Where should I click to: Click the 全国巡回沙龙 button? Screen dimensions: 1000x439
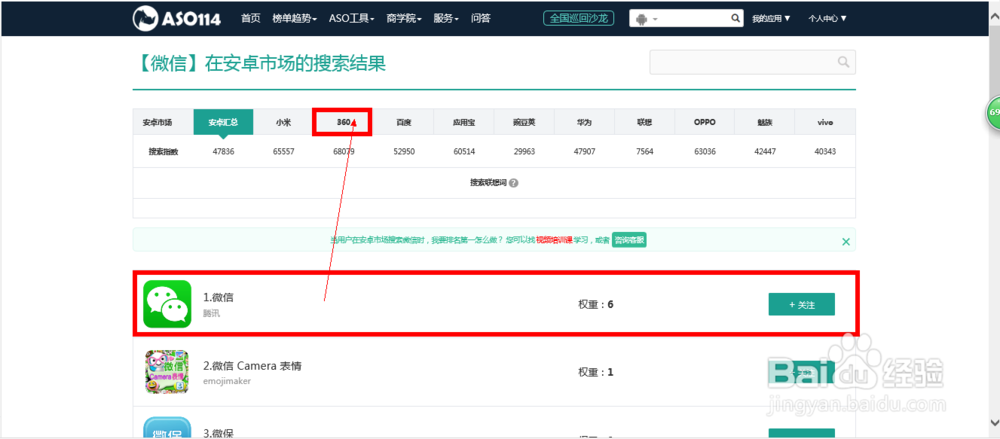(x=578, y=19)
